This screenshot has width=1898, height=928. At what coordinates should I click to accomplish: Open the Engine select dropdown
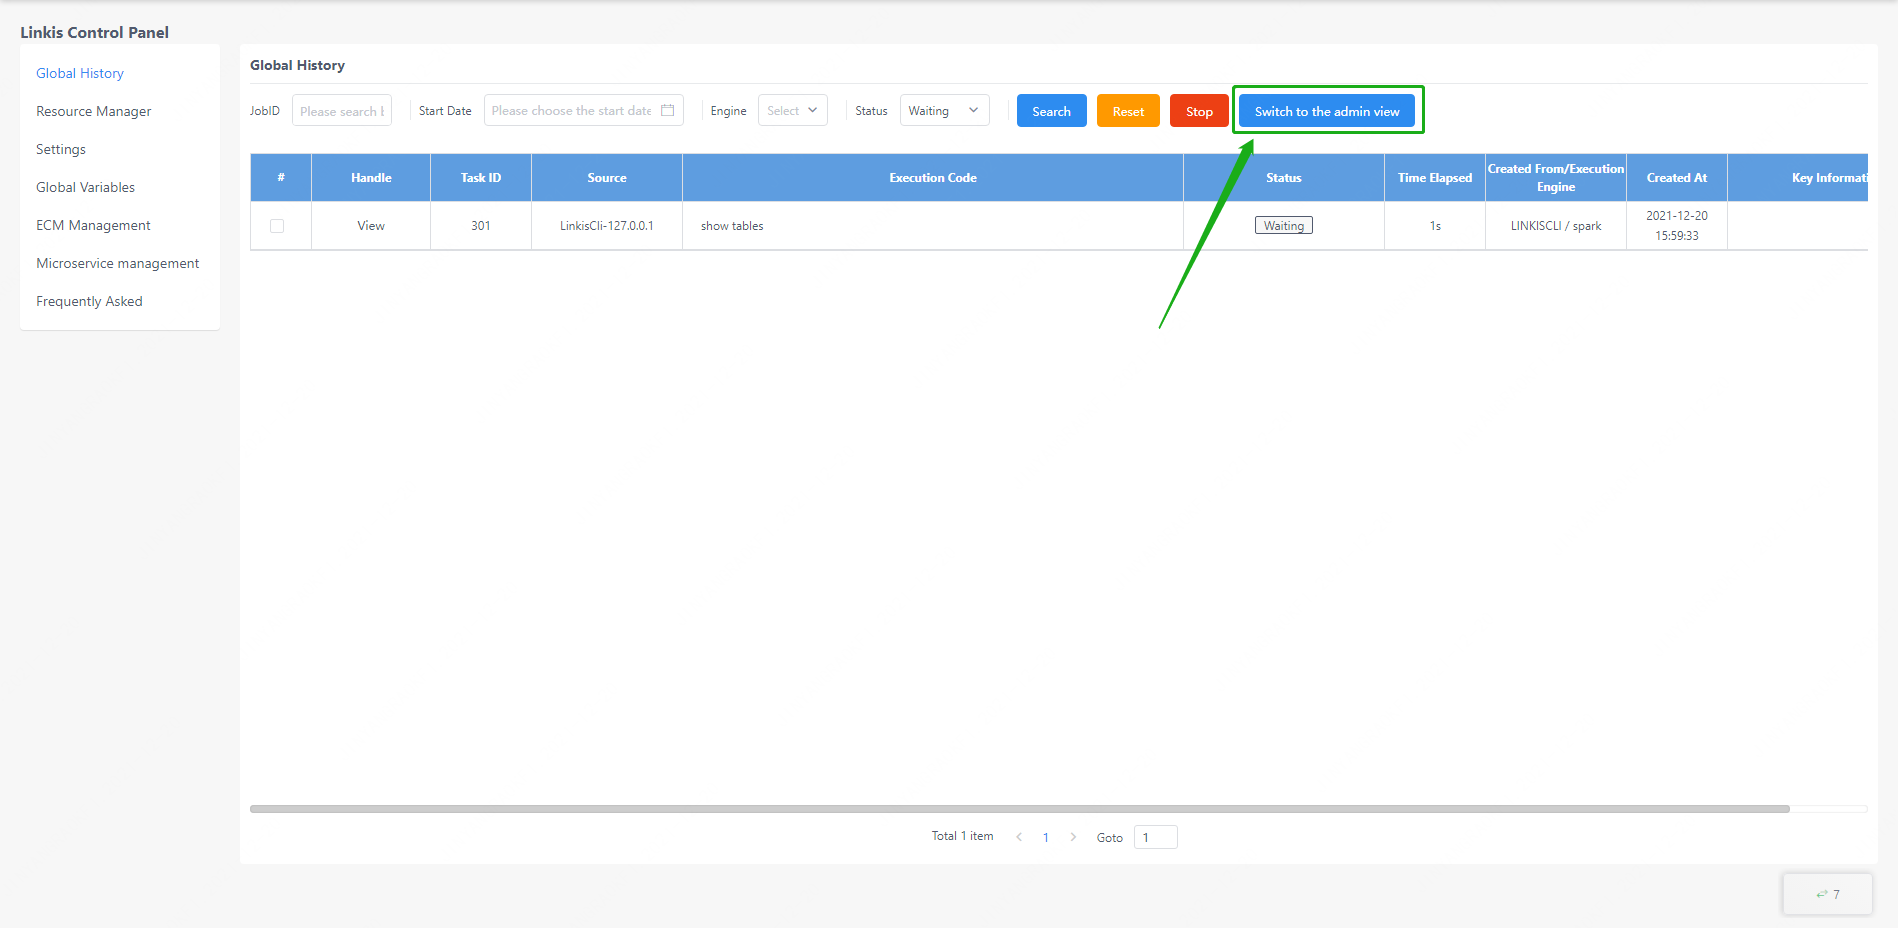792,111
